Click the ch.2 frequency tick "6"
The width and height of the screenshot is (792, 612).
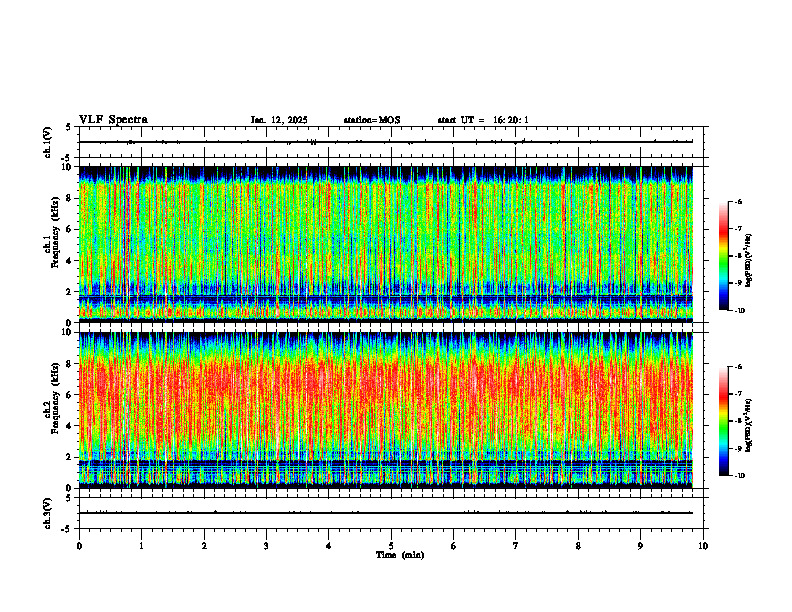tap(70, 395)
